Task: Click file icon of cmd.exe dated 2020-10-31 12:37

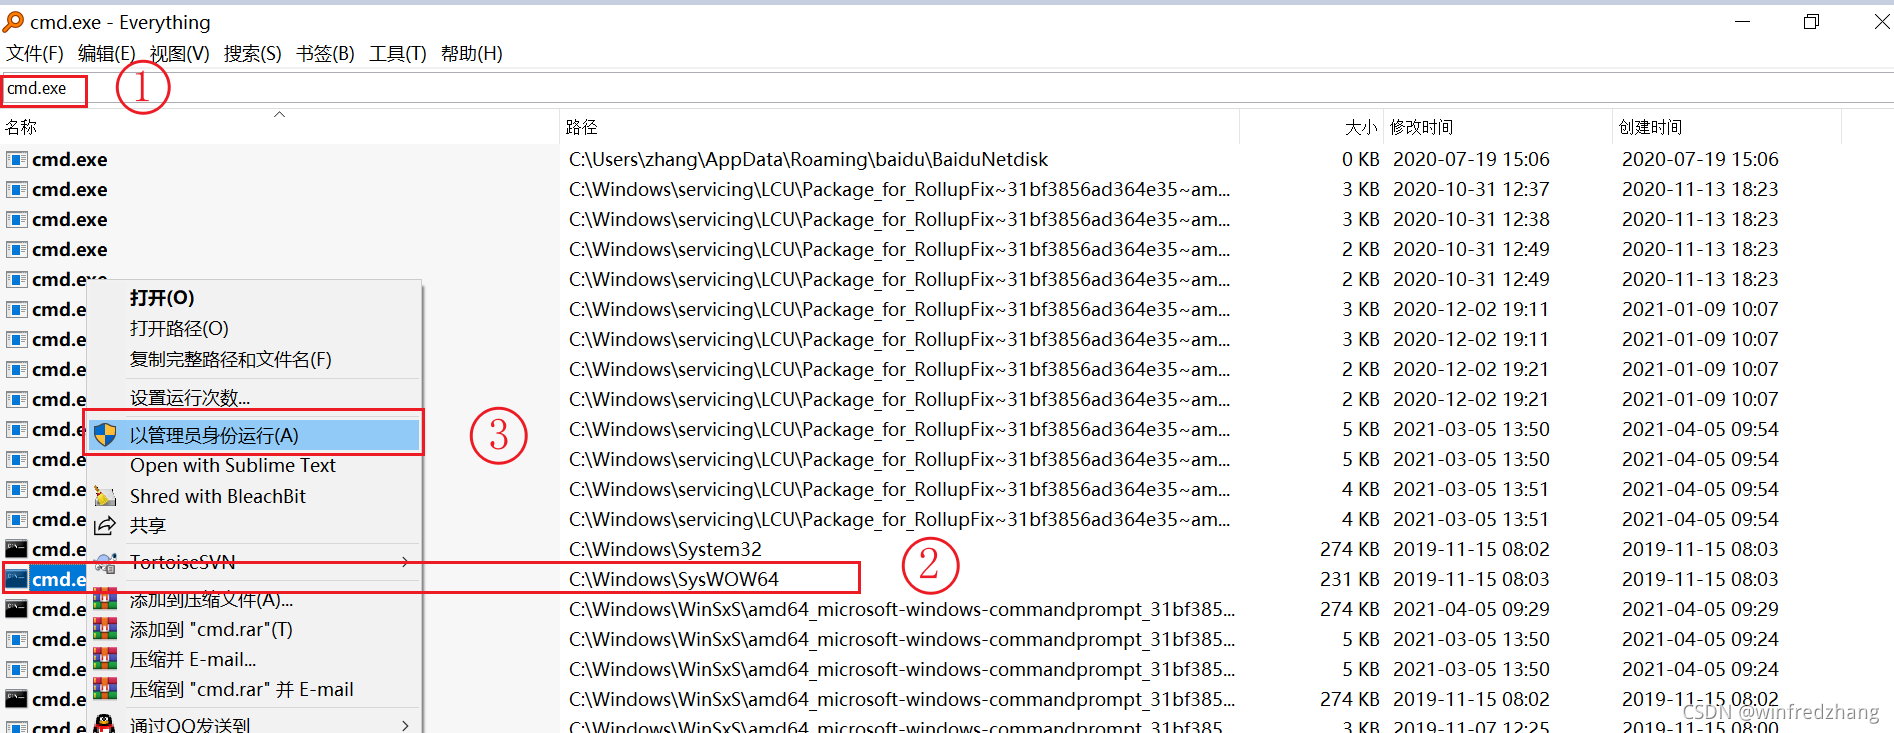Action: point(16,189)
